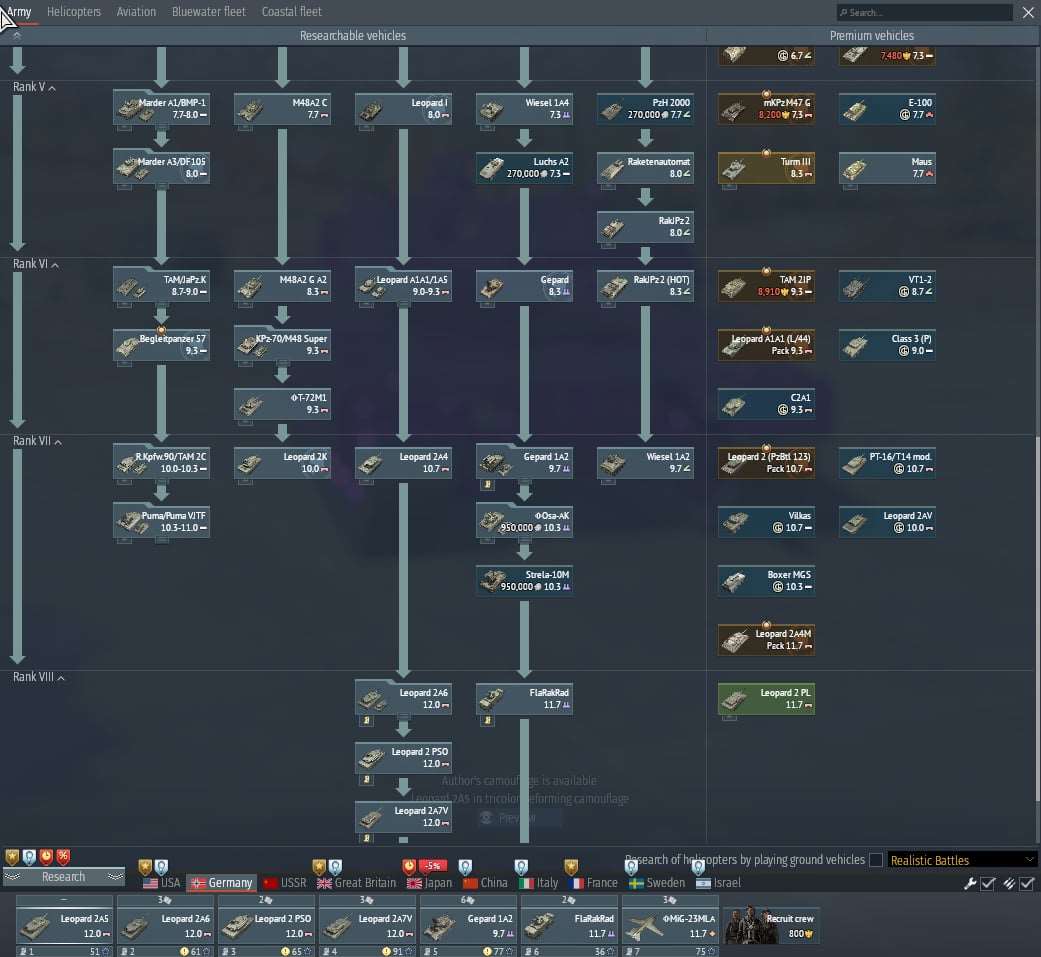This screenshot has height=957, width=1041.
Task: Select the Leopard I vehicle card
Action: [404, 108]
